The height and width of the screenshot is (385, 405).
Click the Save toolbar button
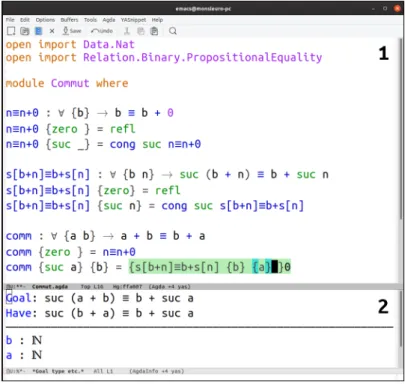click(72, 31)
